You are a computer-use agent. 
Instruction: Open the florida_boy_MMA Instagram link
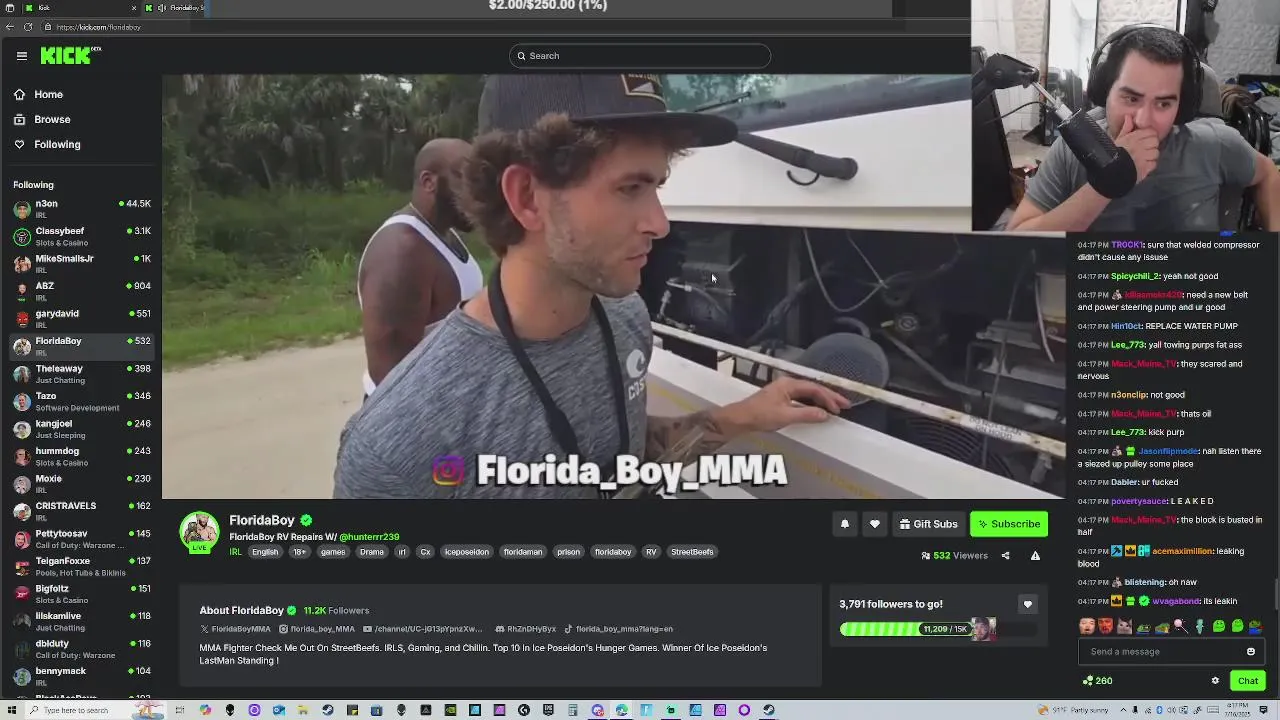(317, 629)
